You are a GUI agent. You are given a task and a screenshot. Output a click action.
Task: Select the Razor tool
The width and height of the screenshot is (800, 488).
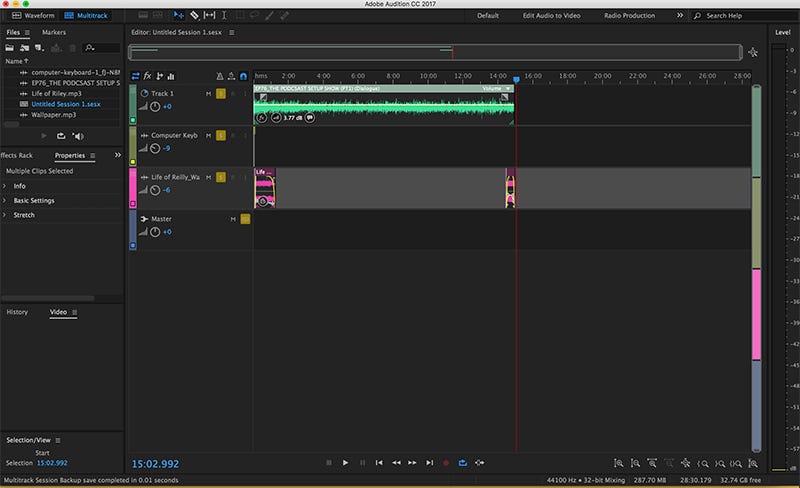tap(194, 15)
